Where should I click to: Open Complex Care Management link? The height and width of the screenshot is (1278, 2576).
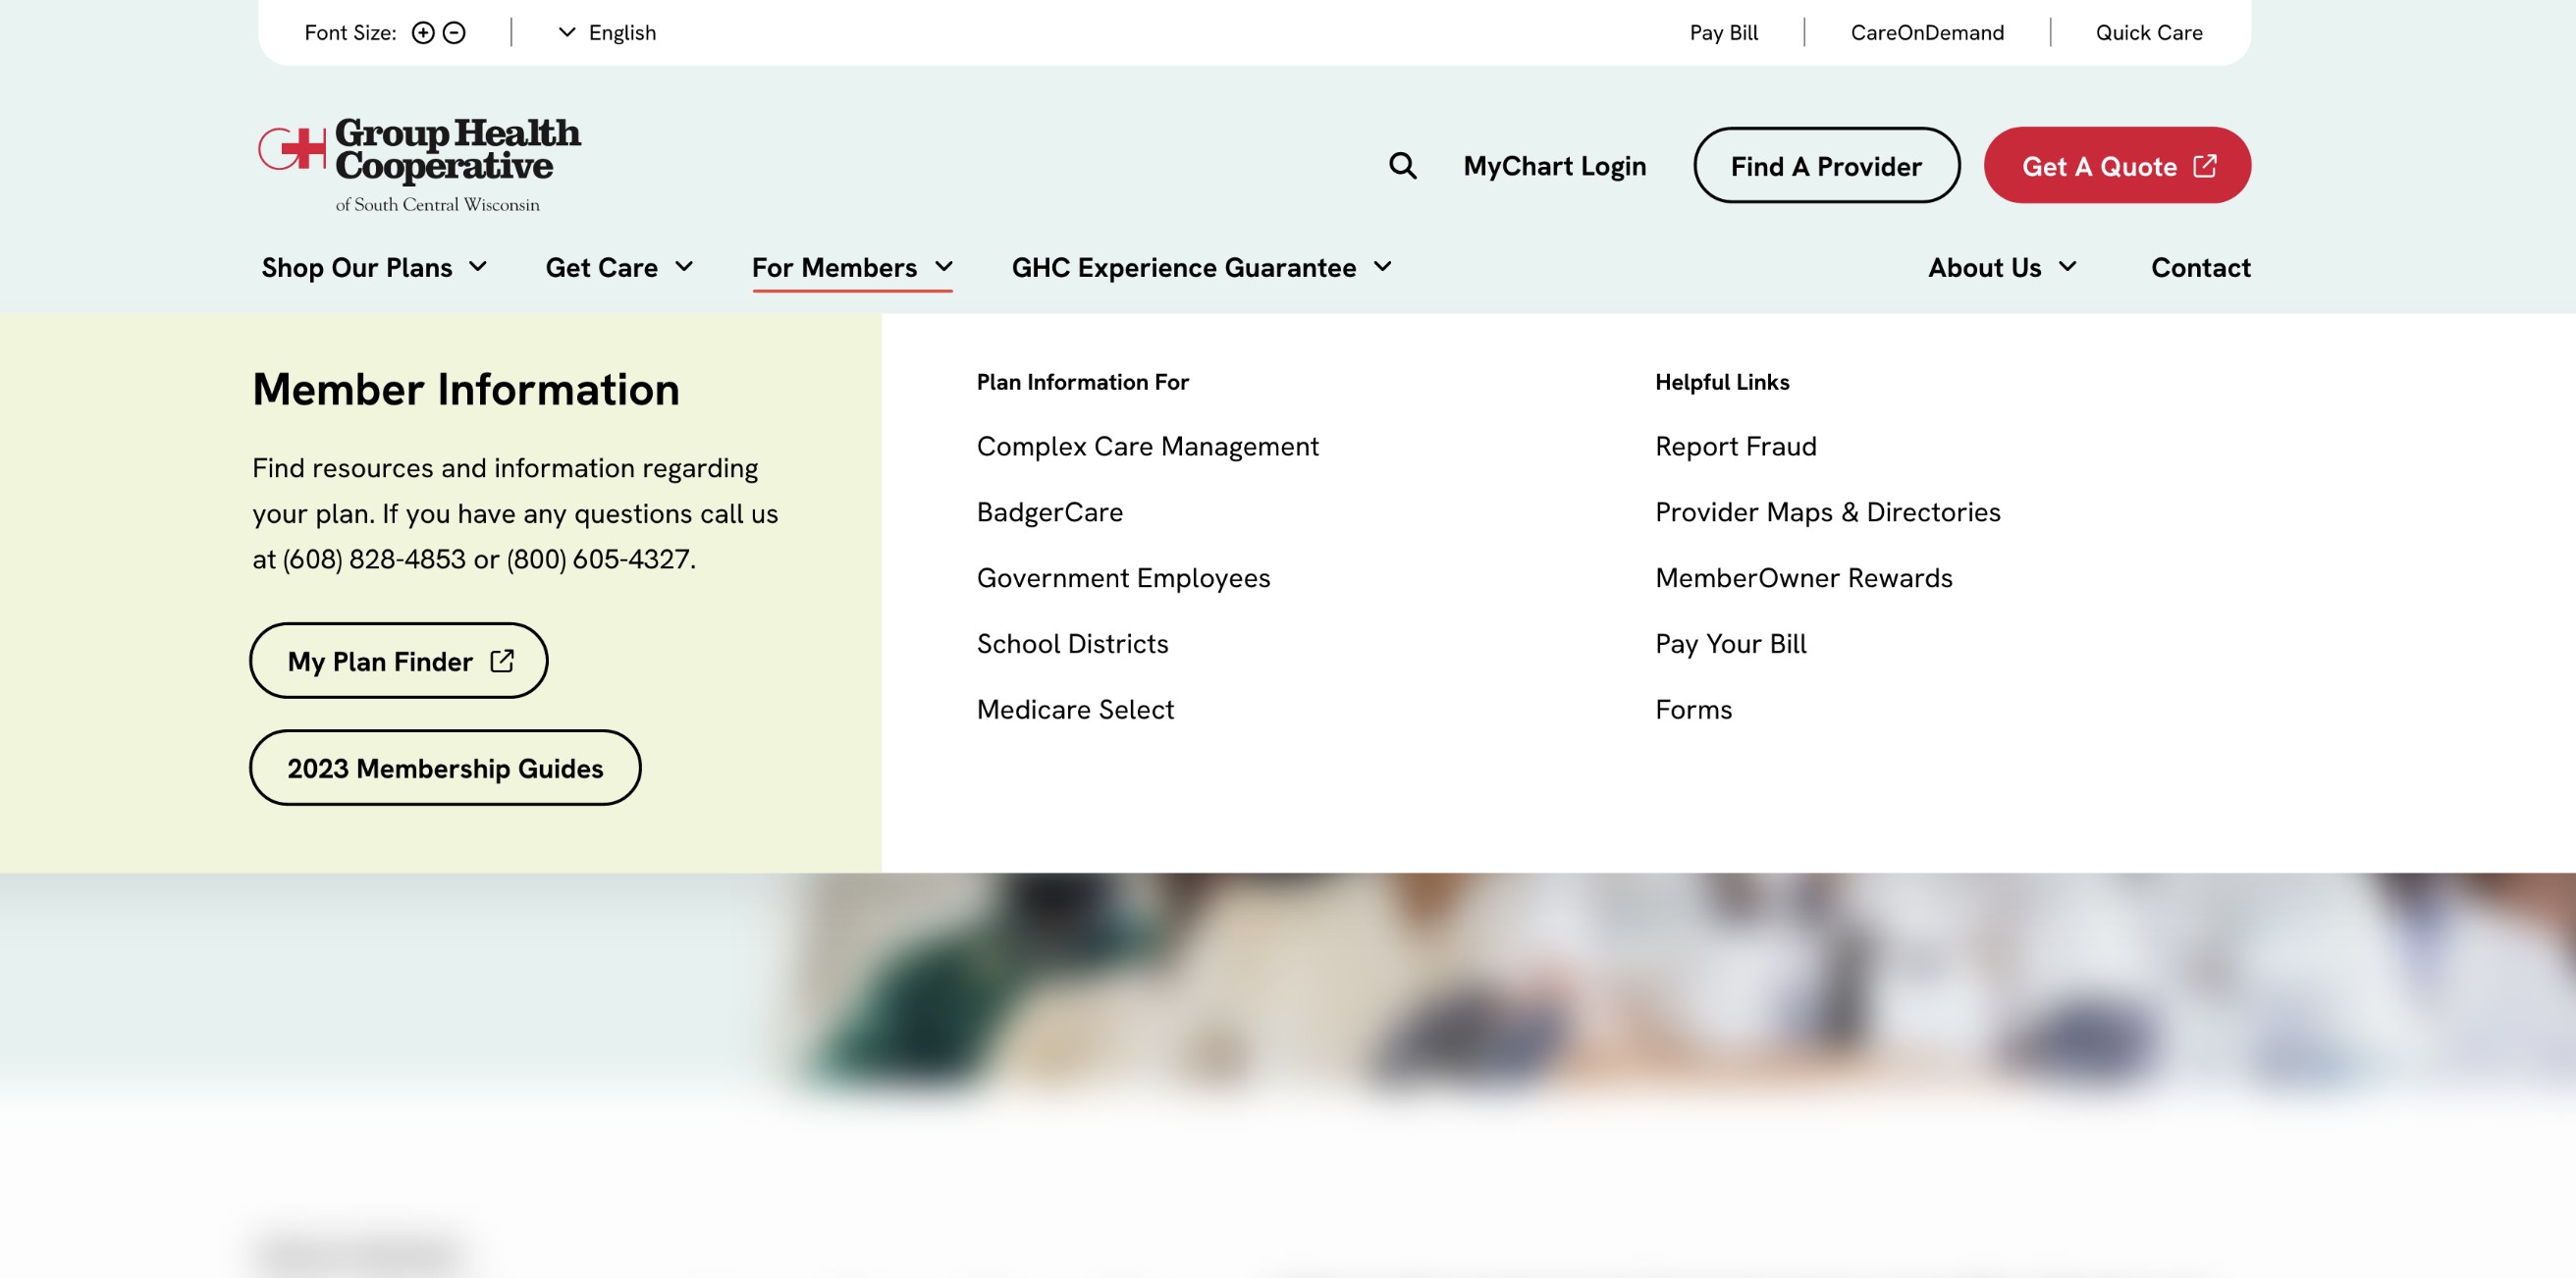pyautogui.click(x=1147, y=446)
